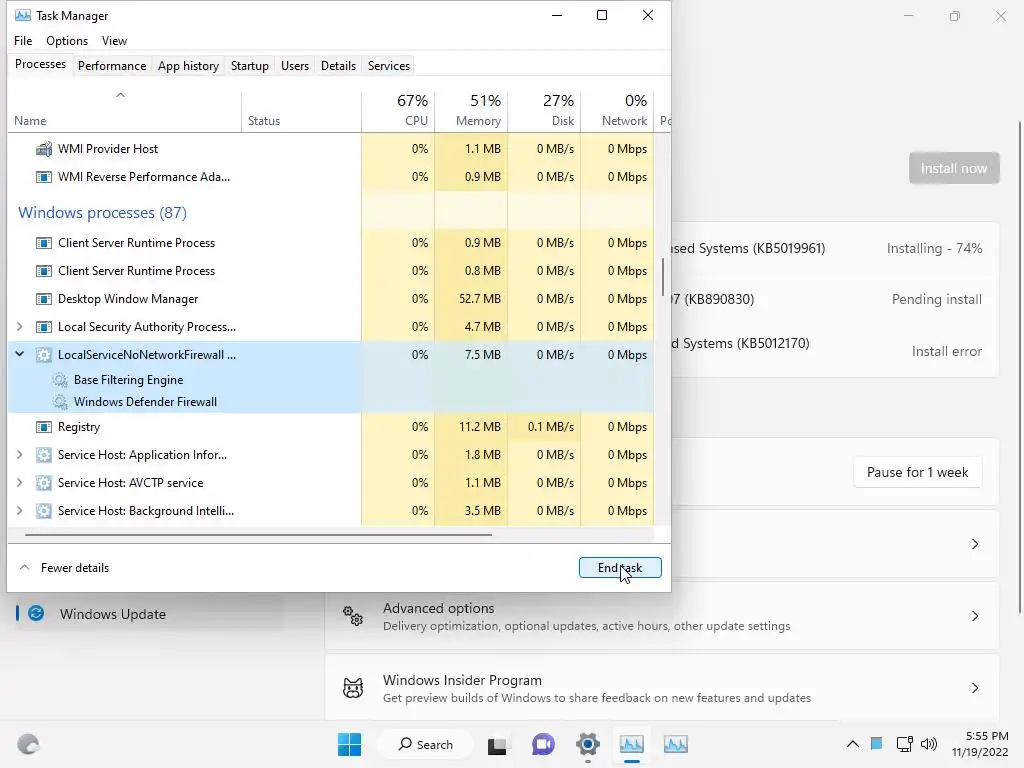The image size is (1024, 768).
Task: Click the Local Security Authority Process icon
Action: coord(44,327)
